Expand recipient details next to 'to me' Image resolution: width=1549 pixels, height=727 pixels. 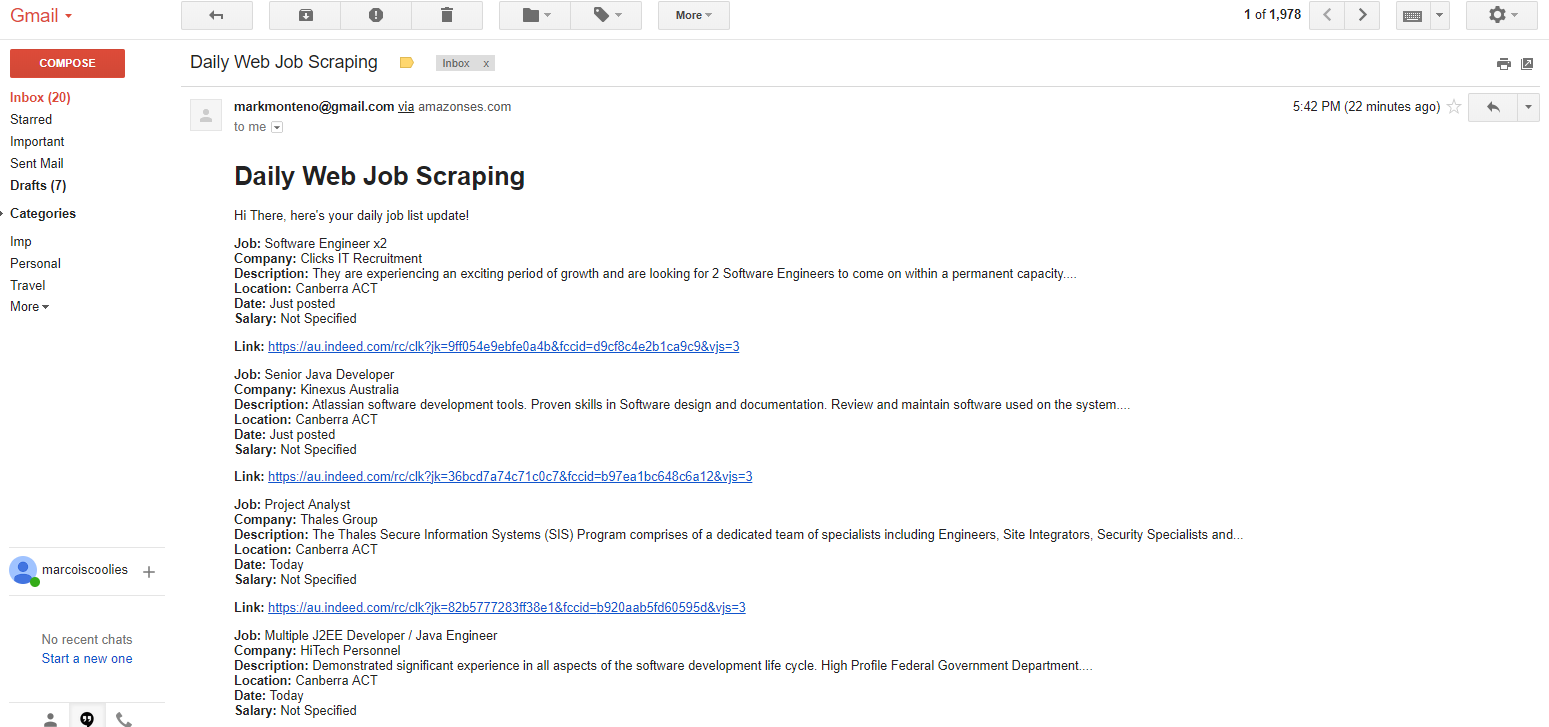click(x=277, y=127)
